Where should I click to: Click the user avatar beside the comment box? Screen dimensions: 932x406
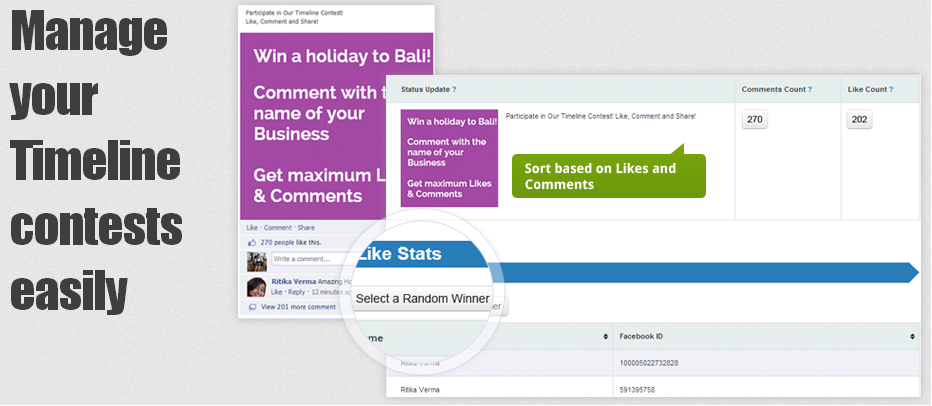click(256, 262)
